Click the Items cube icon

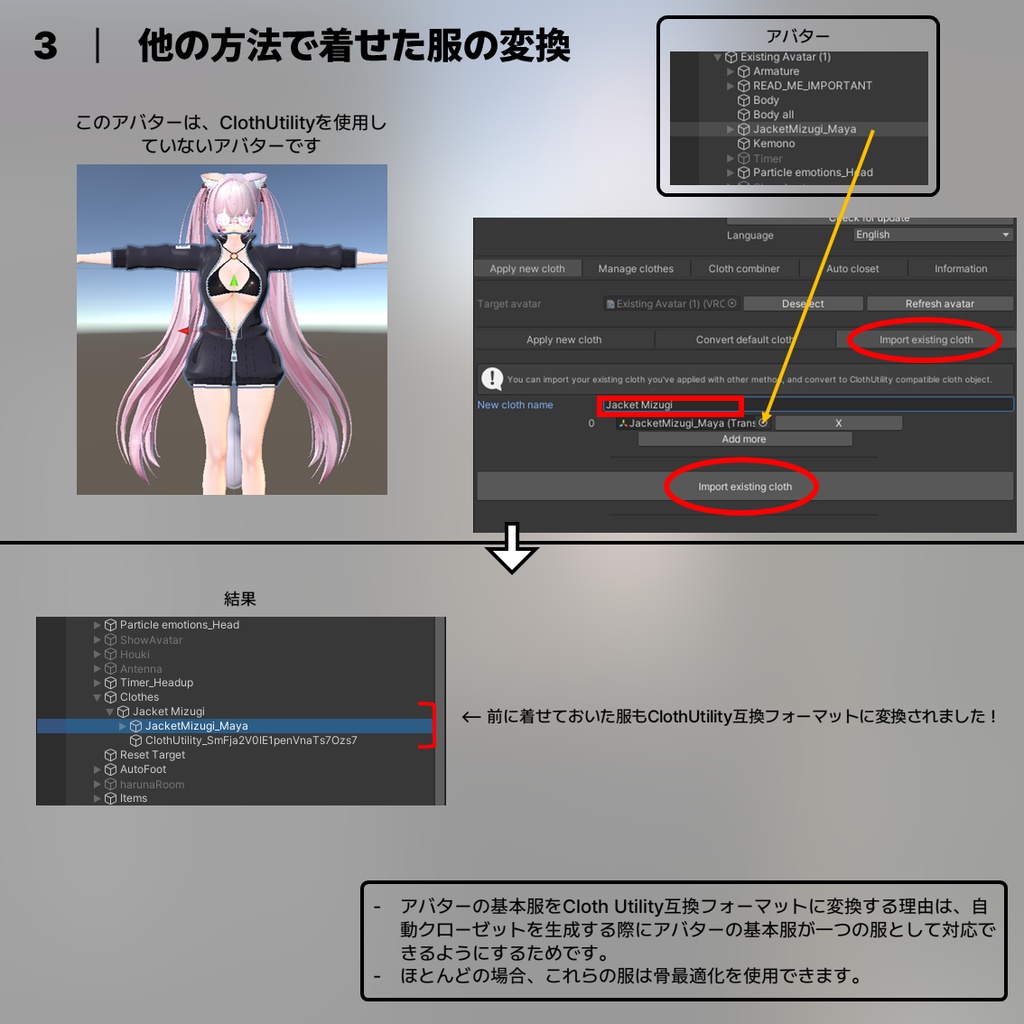tap(111, 798)
